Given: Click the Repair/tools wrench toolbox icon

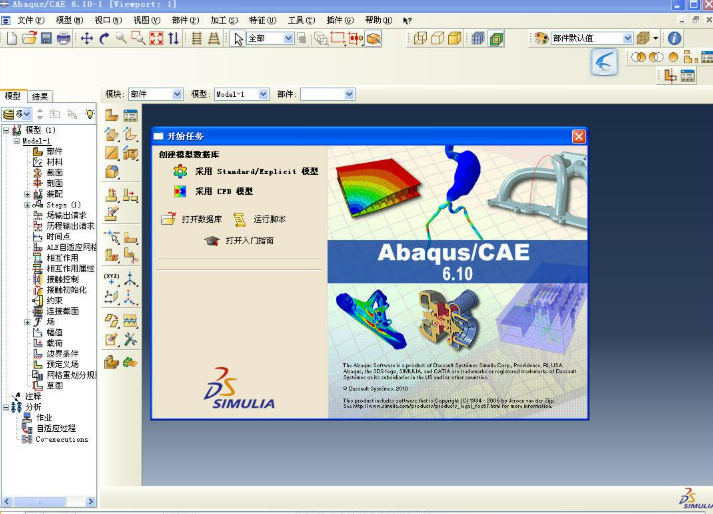Looking at the screenshot, I should click(x=130, y=339).
